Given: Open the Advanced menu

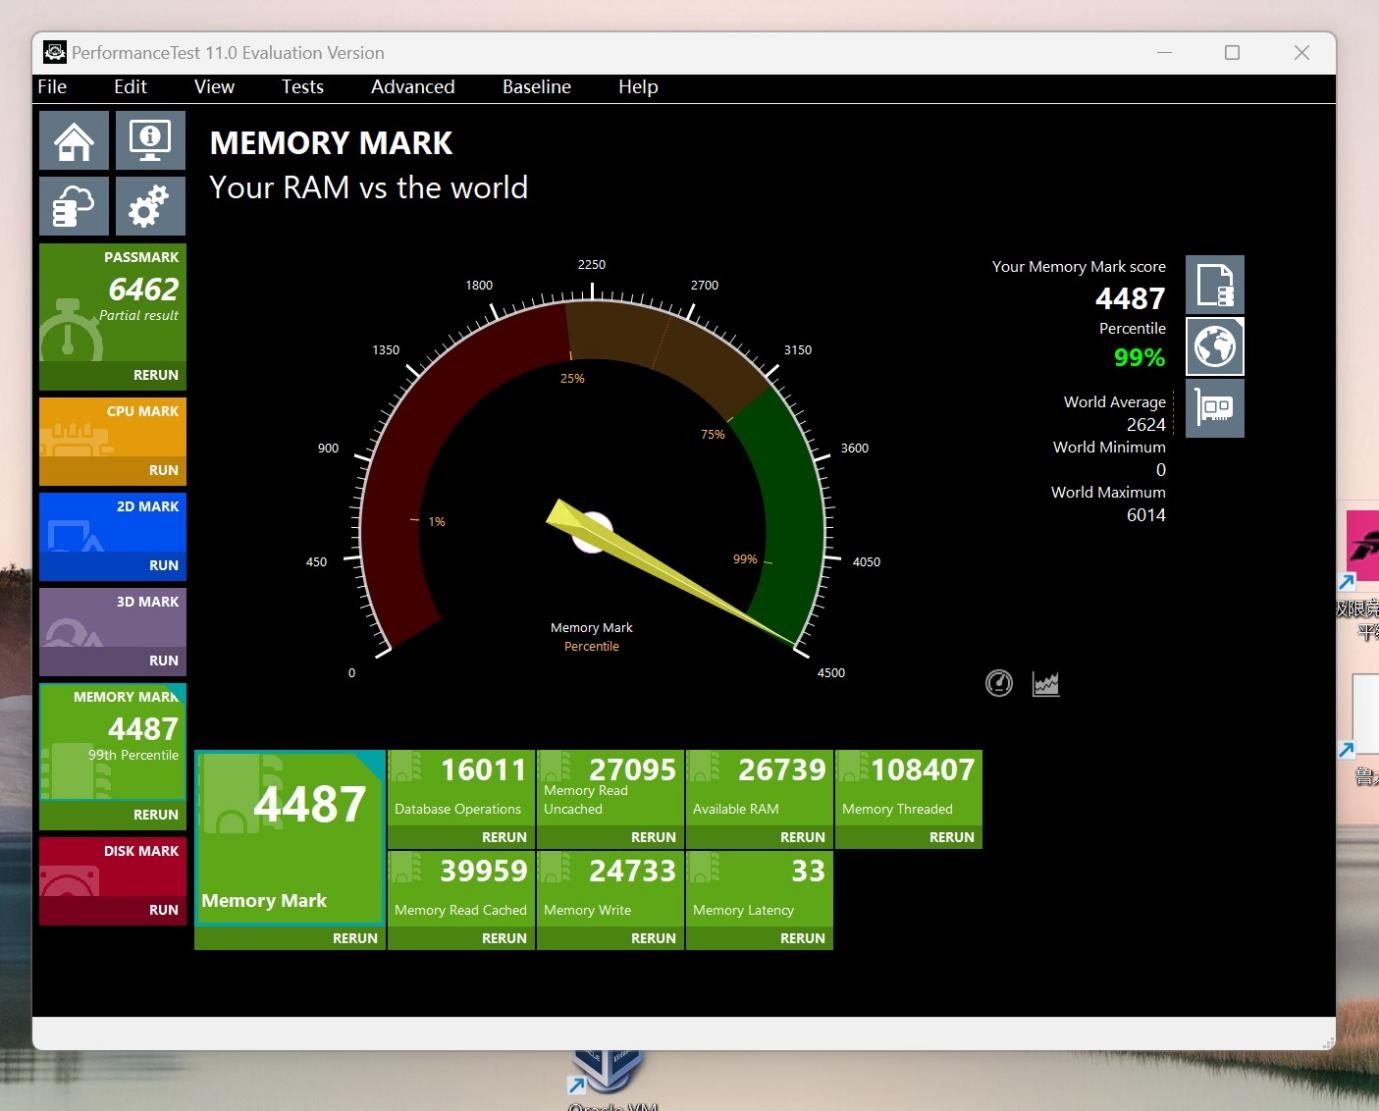Looking at the screenshot, I should pos(412,87).
